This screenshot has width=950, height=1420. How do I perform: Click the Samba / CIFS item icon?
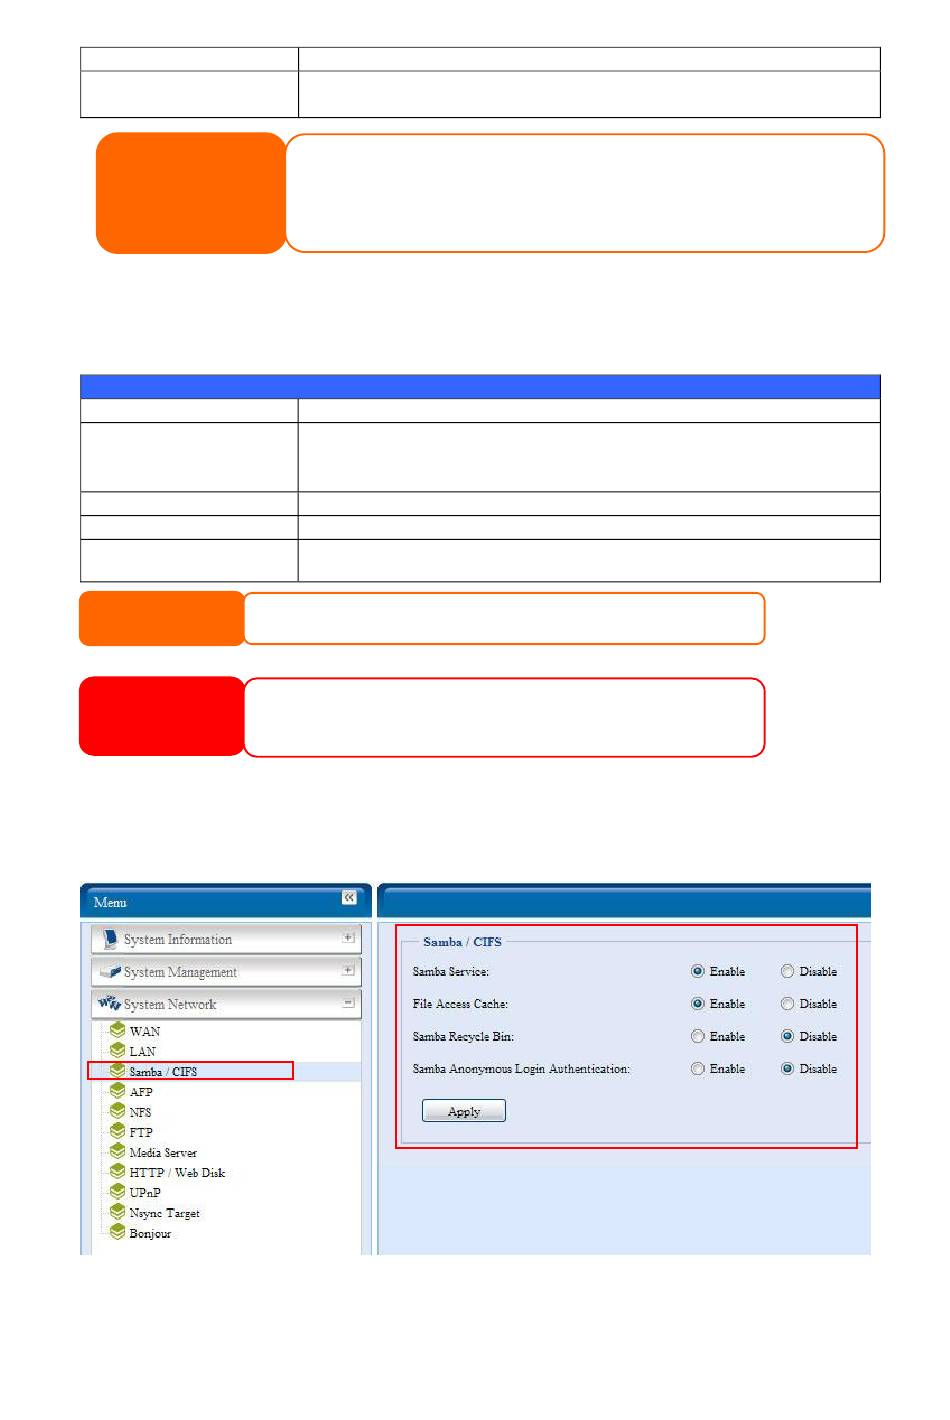click(x=118, y=1070)
